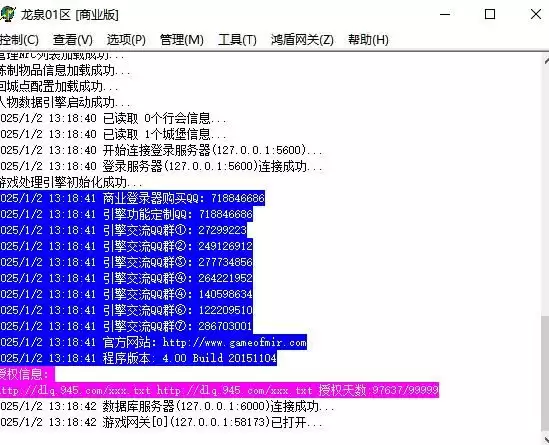549x445 pixels.
Task: Select line 已读取 0个行会信息
Action: [x=113, y=118]
